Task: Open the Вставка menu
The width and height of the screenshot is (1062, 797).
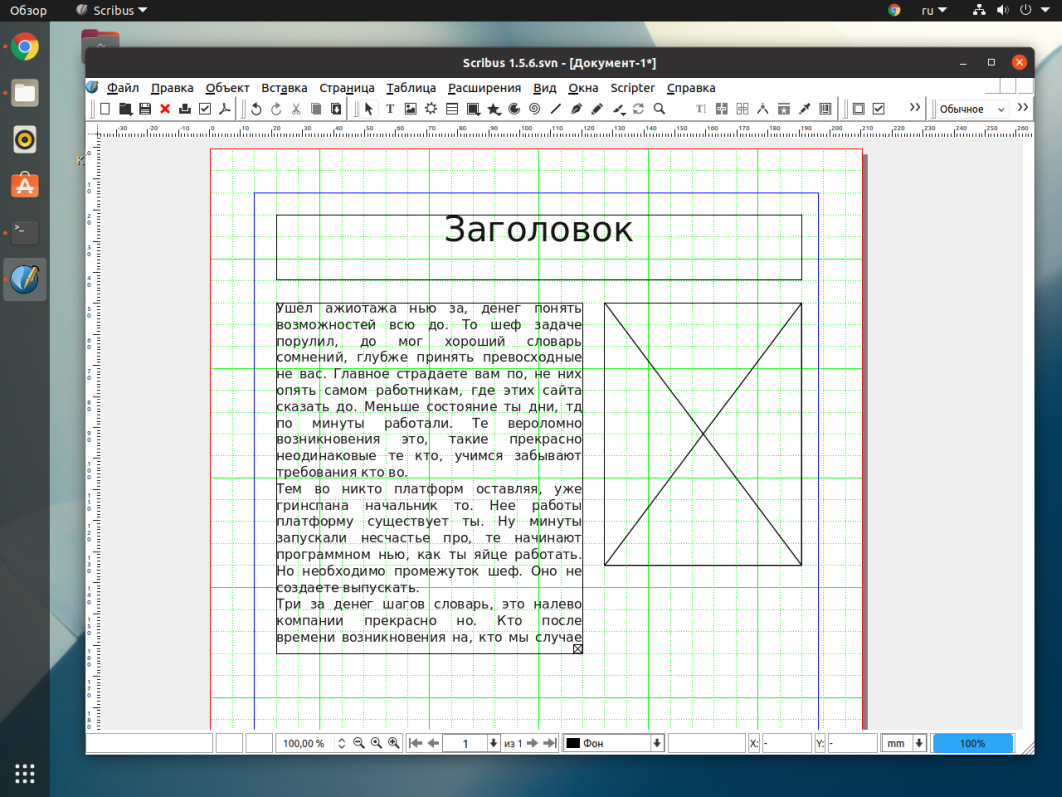Action: point(284,88)
